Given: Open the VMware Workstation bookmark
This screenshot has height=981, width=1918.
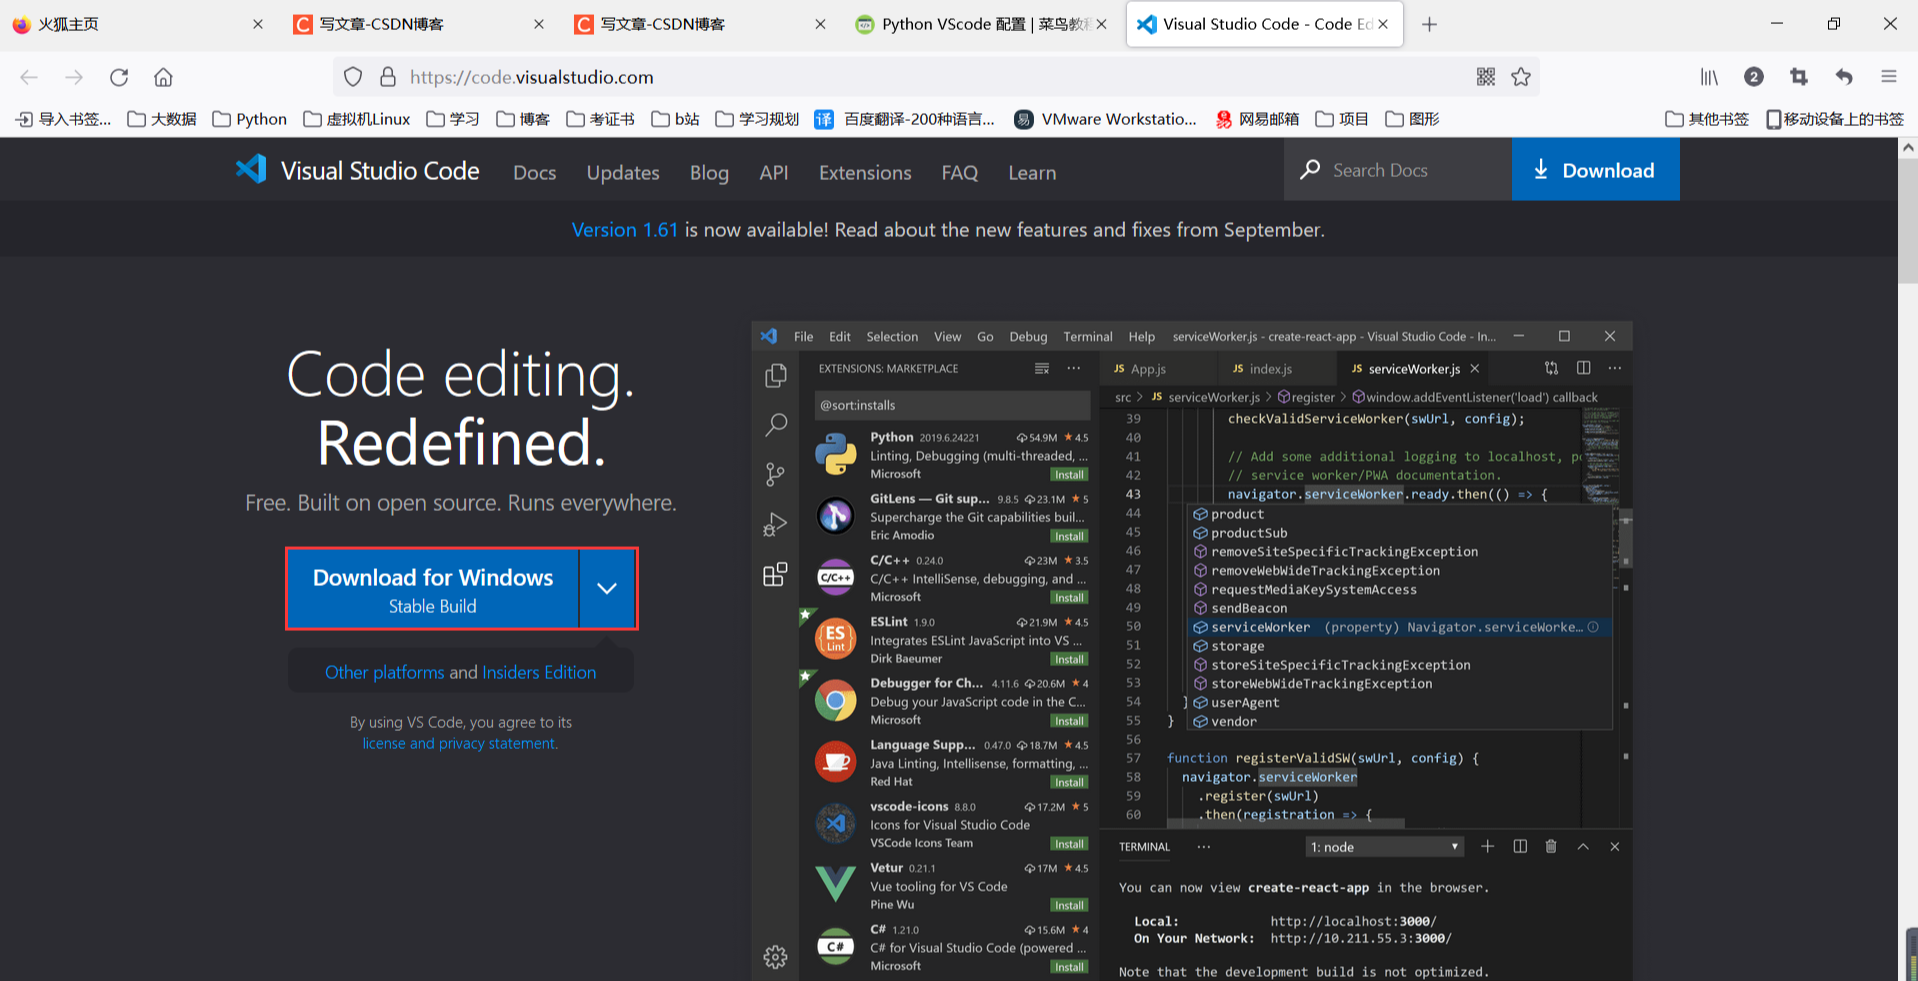Looking at the screenshot, I should click(1105, 119).
